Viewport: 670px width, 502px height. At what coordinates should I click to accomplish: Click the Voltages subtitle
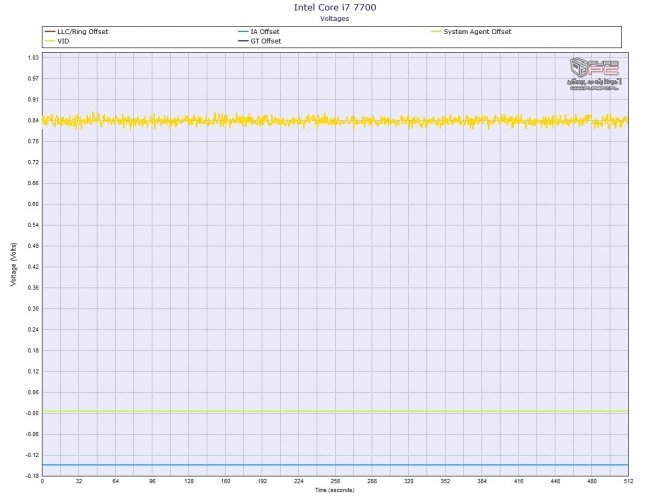(335, 18)
